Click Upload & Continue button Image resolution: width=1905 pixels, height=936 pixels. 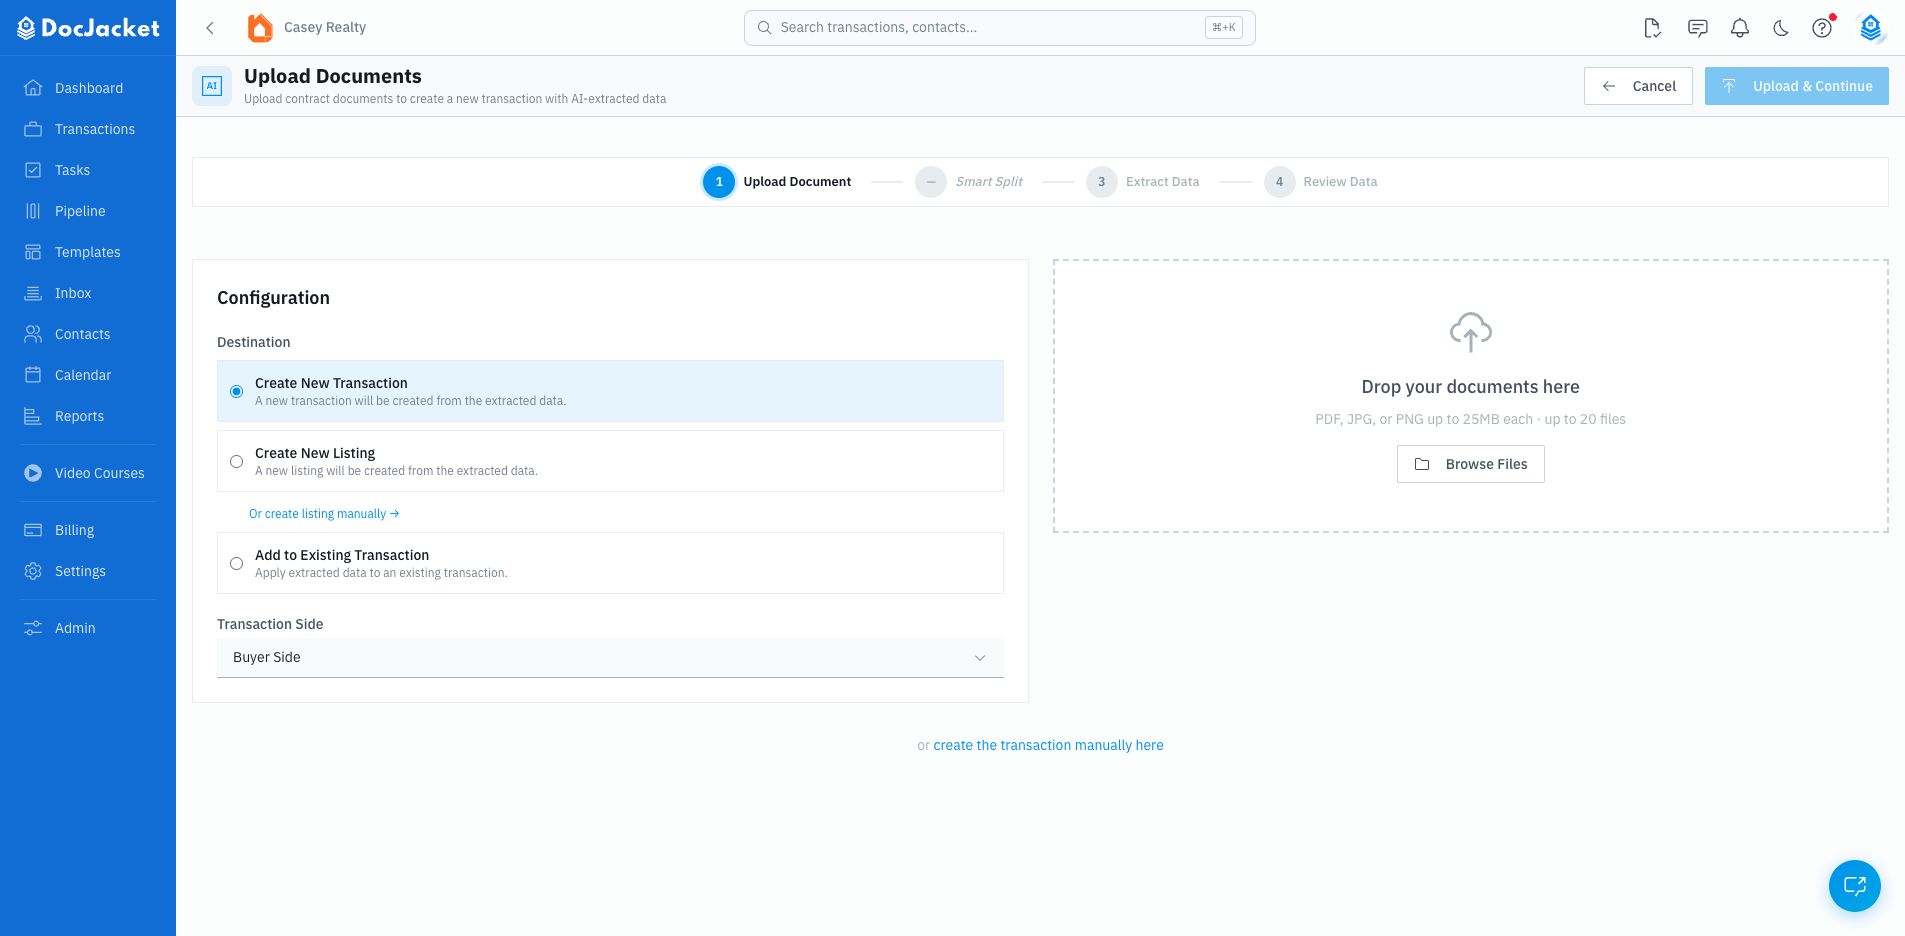point(1797,86)
